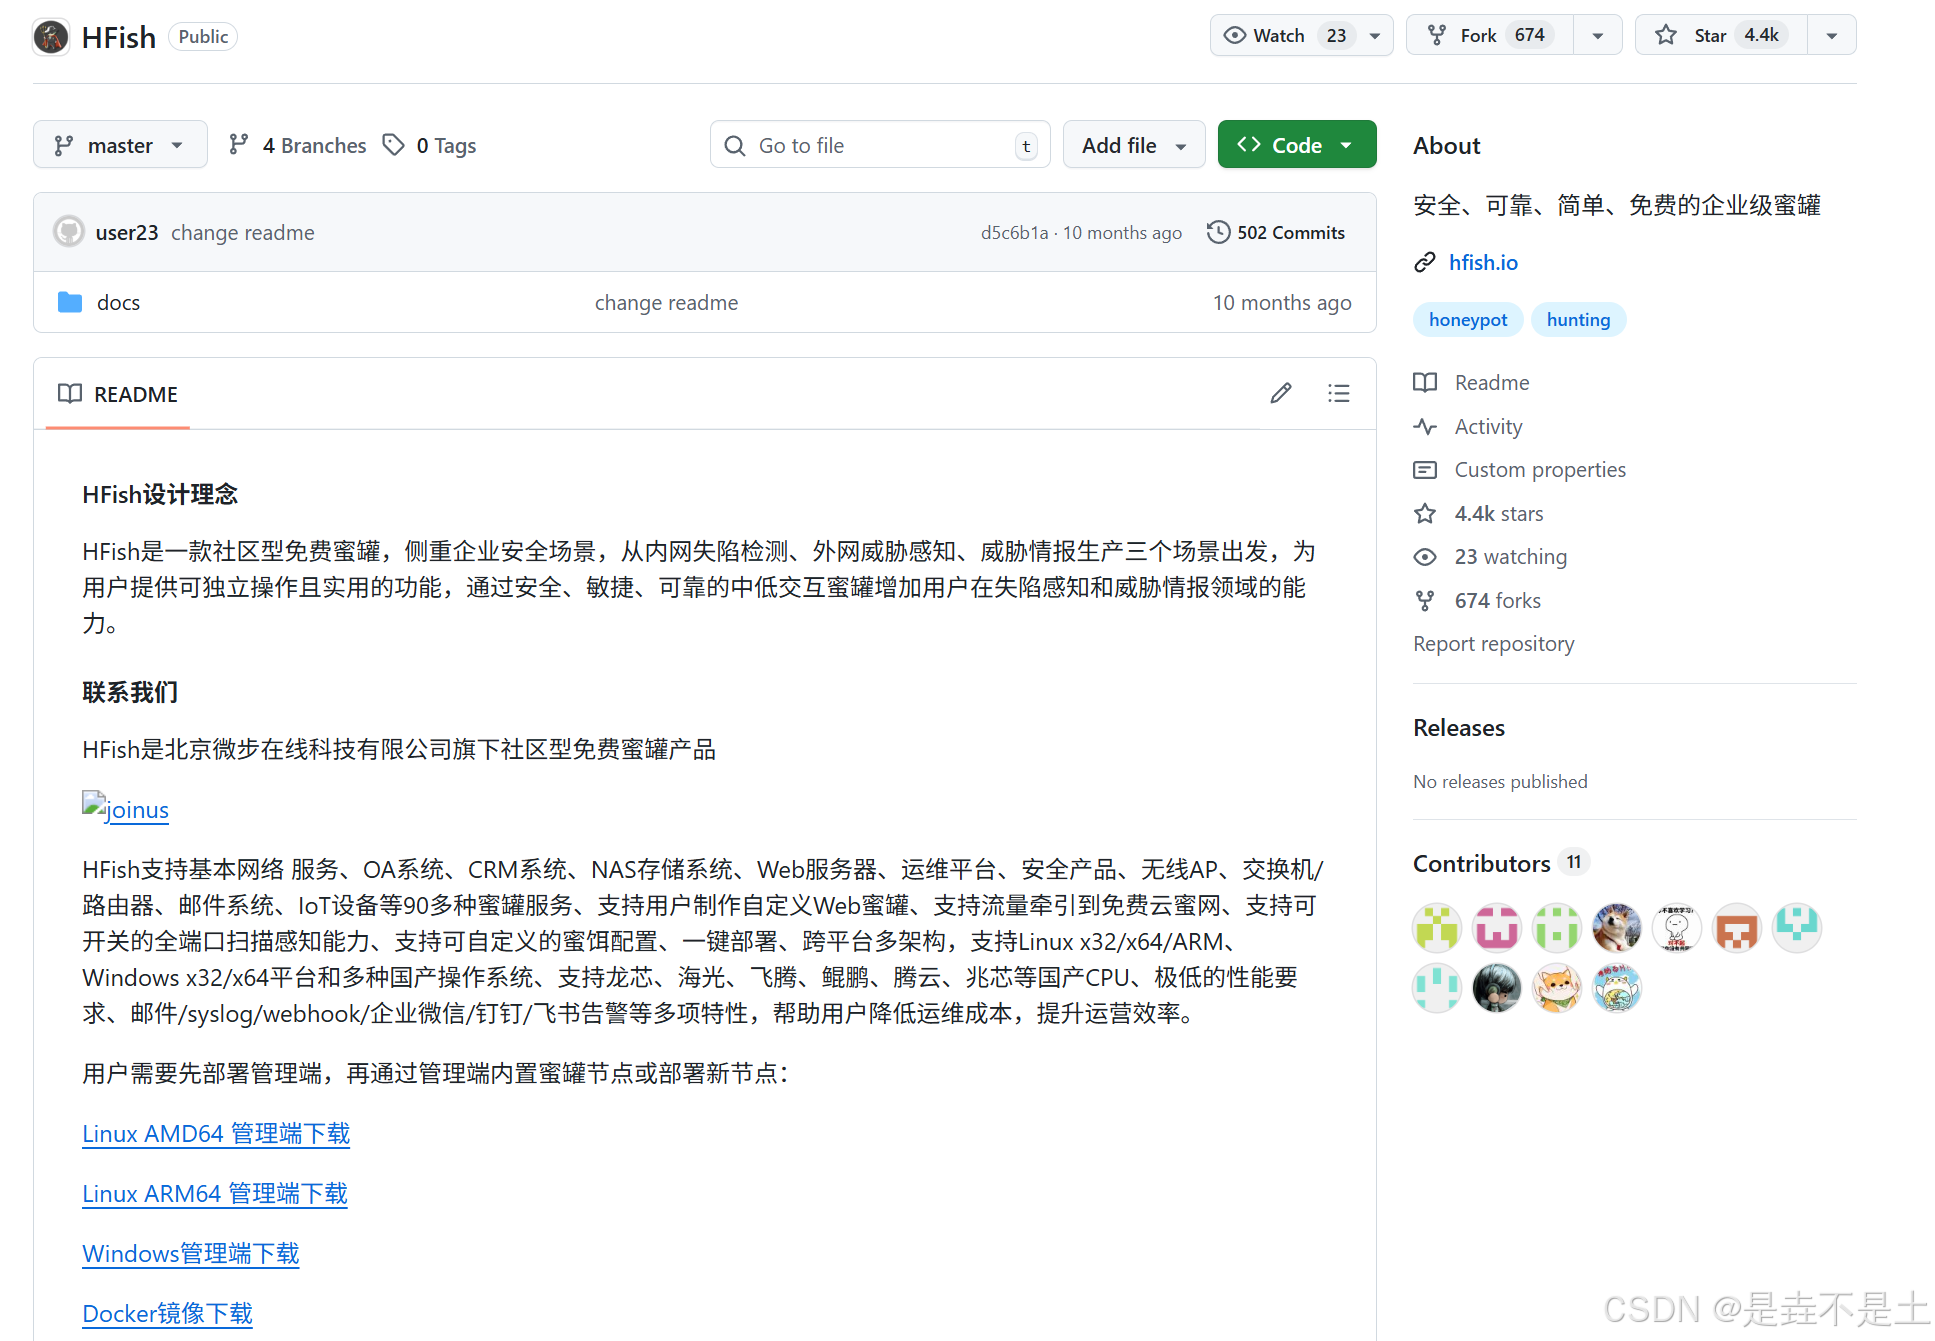Click the Shiba dog contributor avatar
This screenshot has height=1341, width=1935.
[1616, 928]
